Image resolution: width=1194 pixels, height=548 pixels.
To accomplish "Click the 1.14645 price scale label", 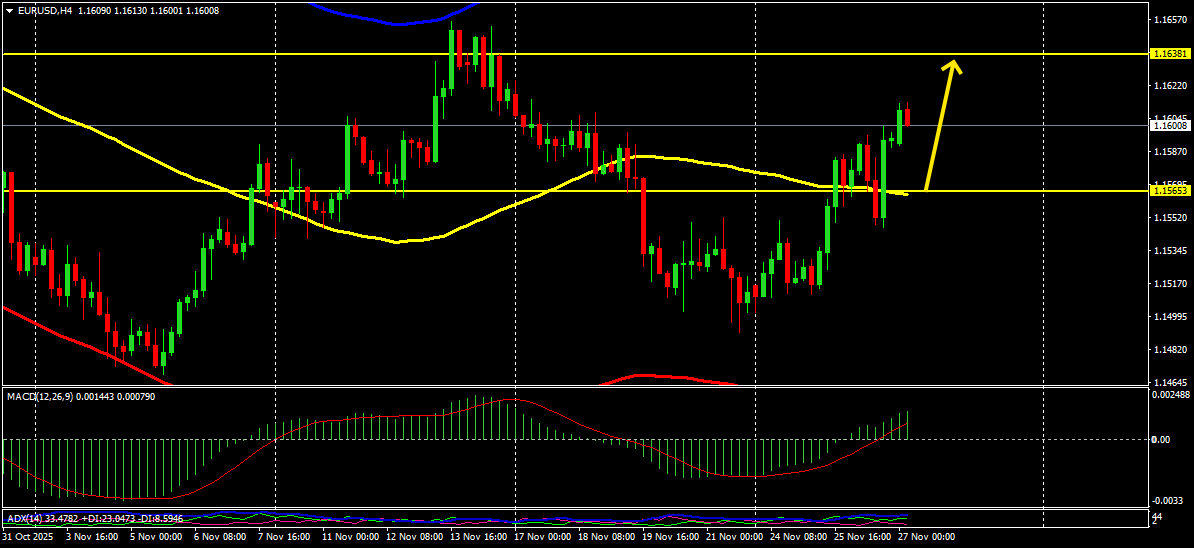I will [1170, 383].
